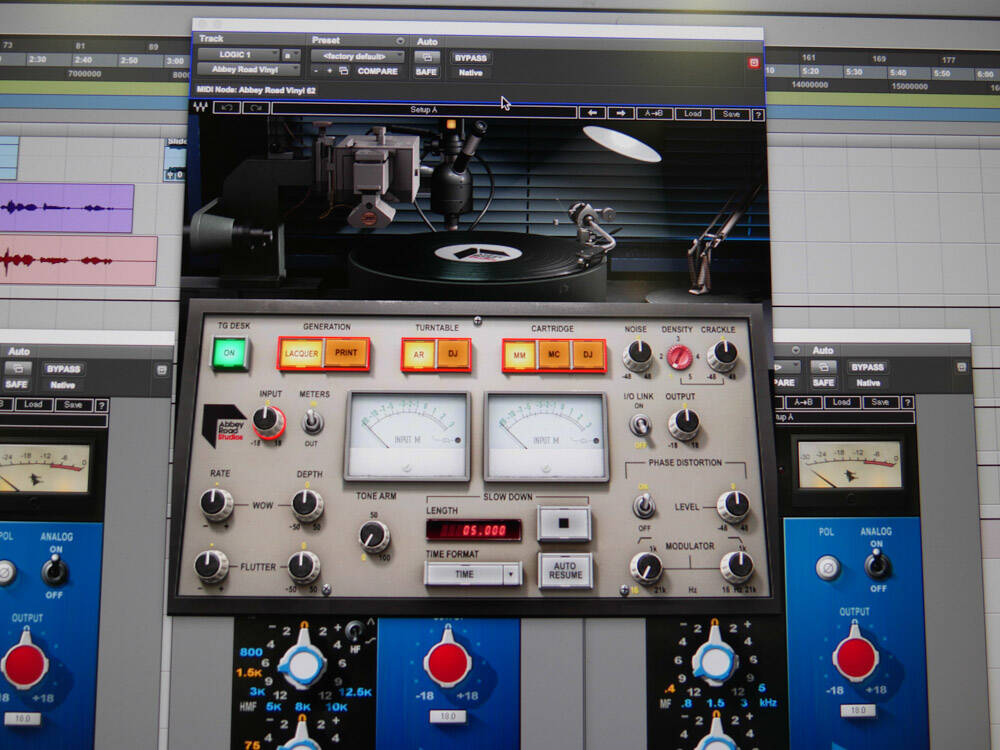Open the Time Format TIME dropdown
Viewport: 1000px width, 750px height.
pos(473,574)
